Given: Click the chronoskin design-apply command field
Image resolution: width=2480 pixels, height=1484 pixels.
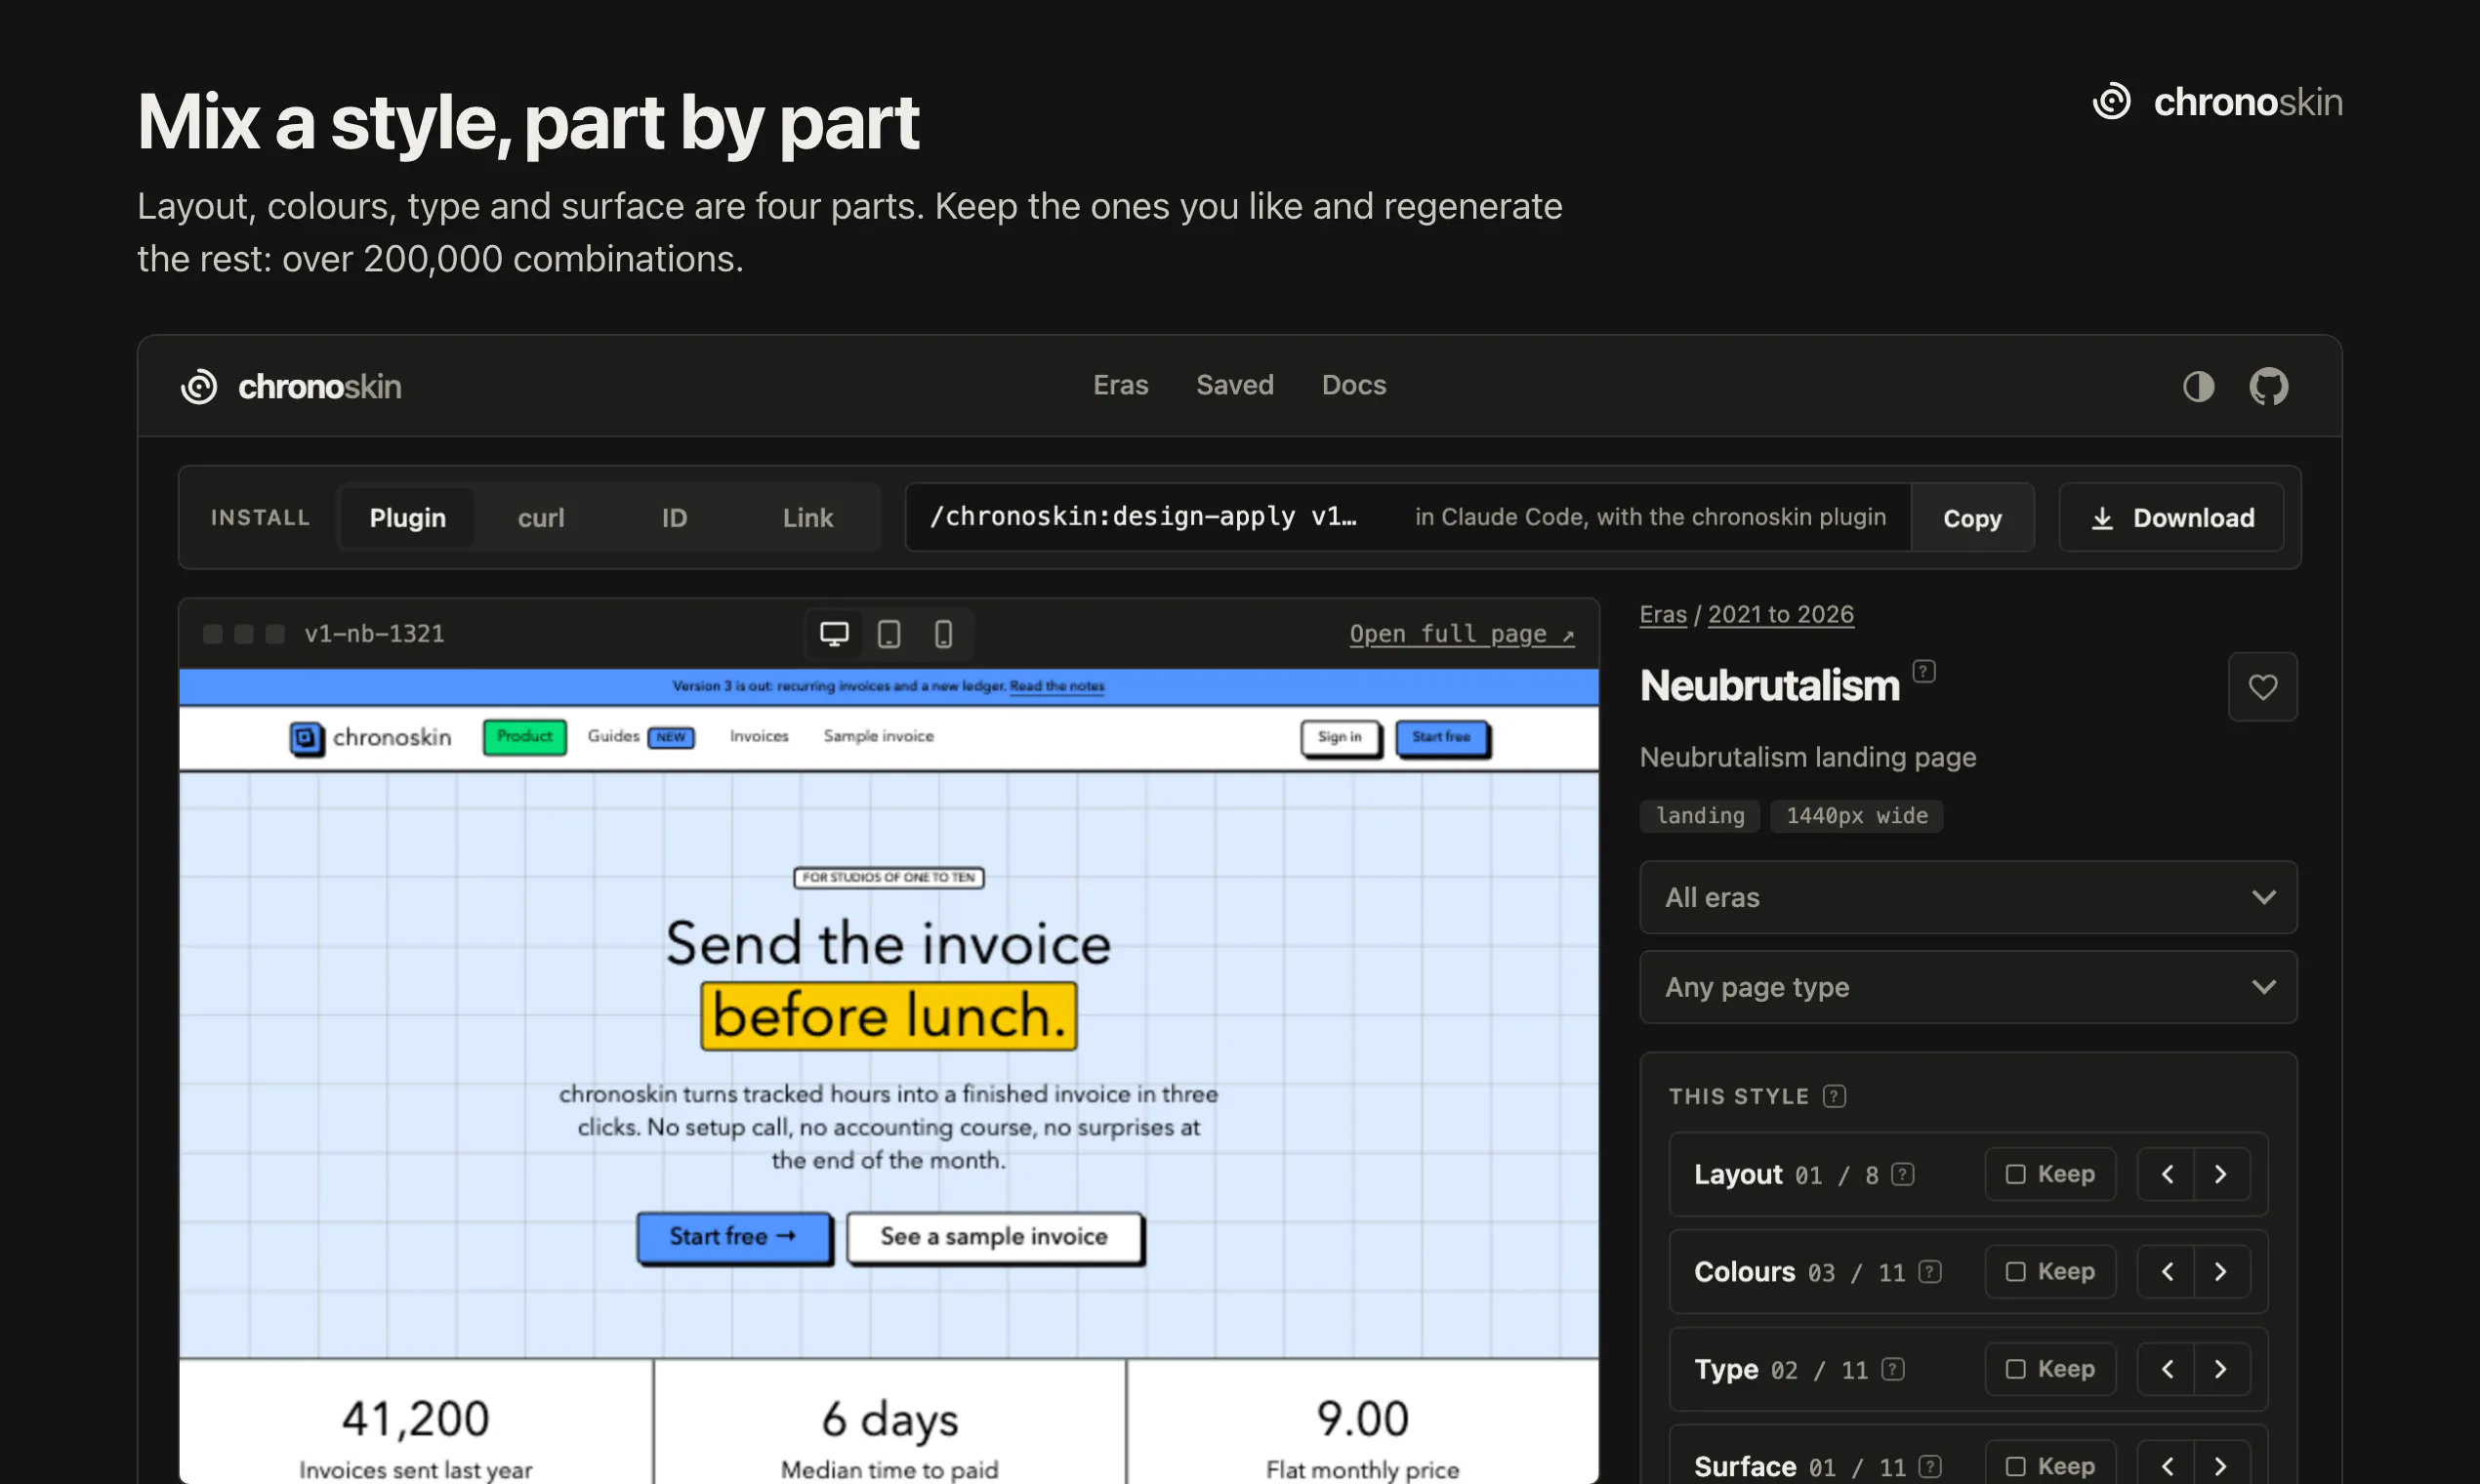Looking at the screenshot, I should [x=1408, y=517].
